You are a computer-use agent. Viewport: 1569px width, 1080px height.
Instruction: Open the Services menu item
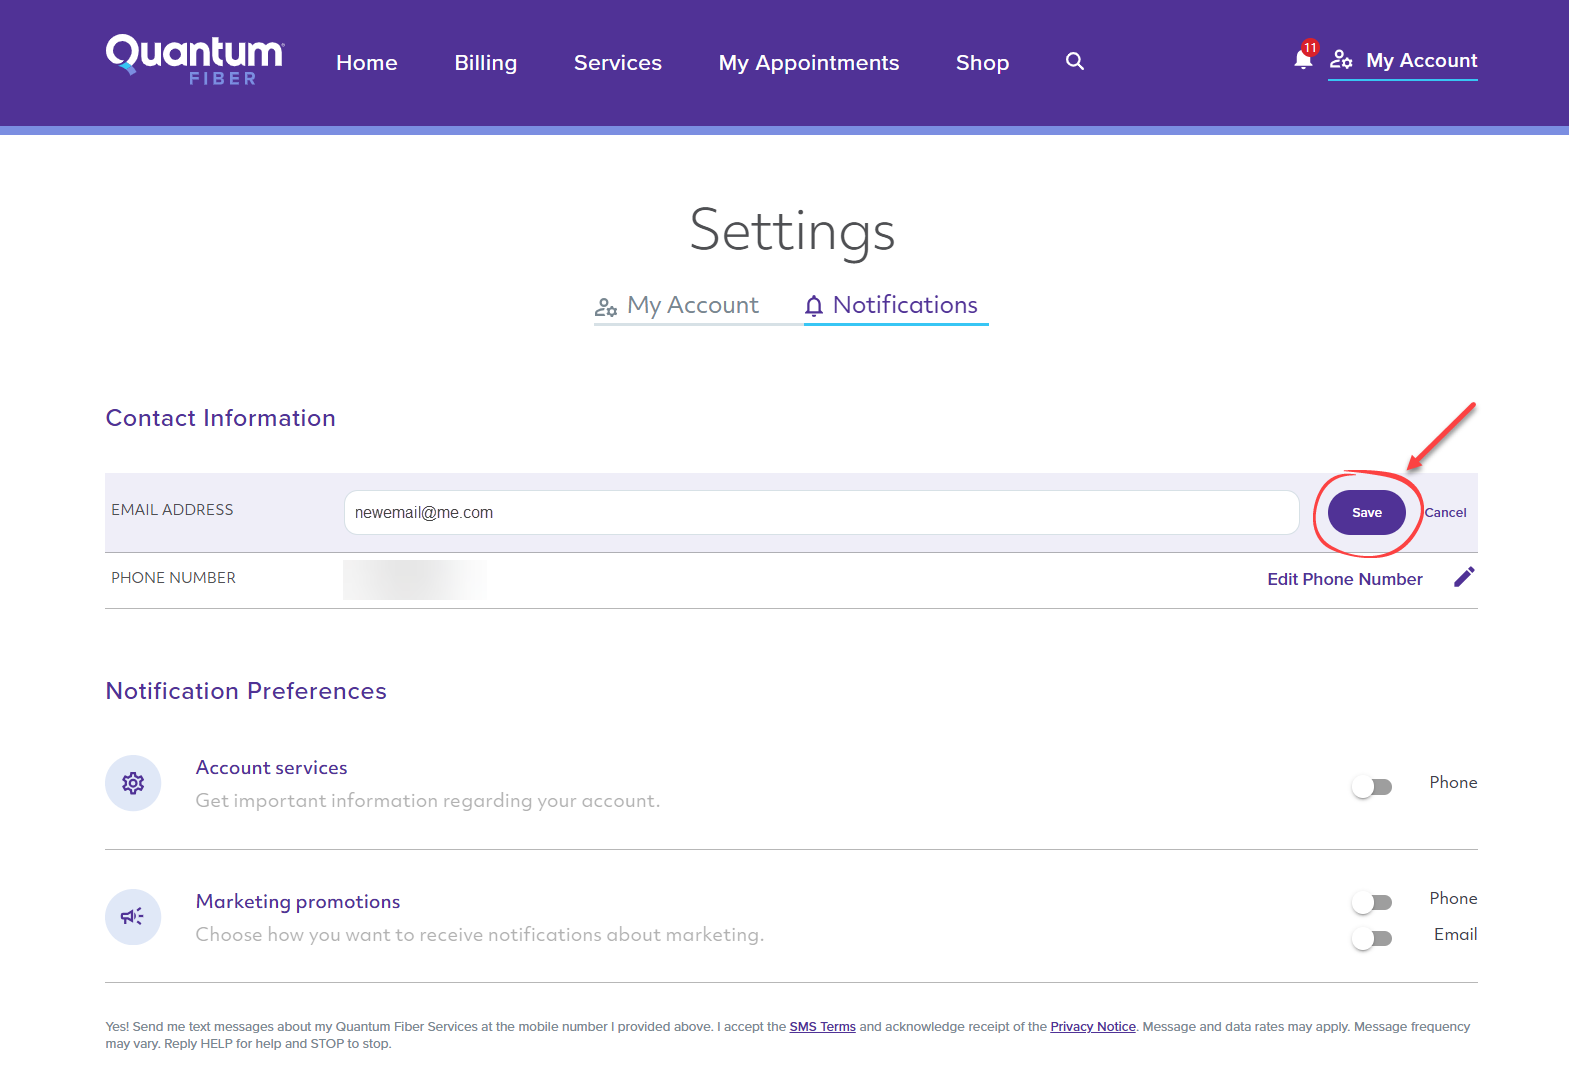click(618, 63)
